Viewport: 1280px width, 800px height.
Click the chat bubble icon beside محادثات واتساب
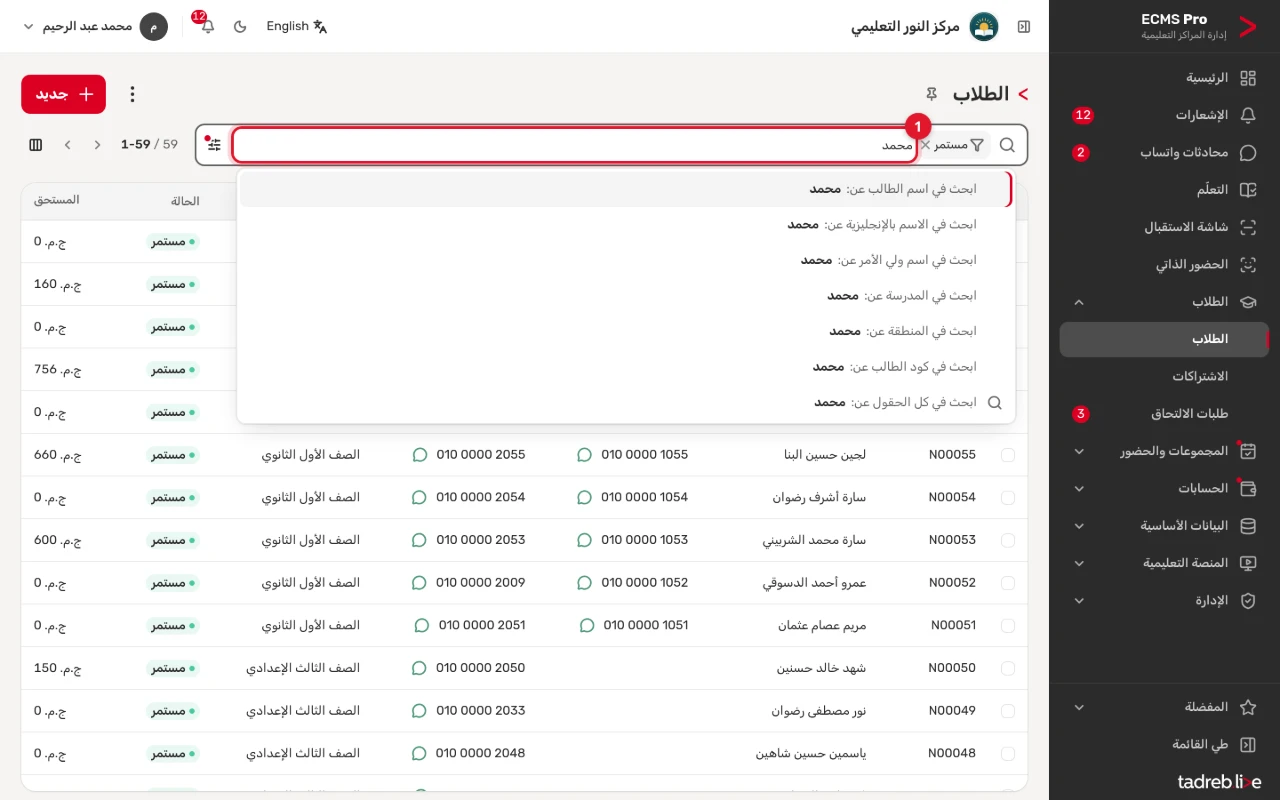tap(1248, 153)
